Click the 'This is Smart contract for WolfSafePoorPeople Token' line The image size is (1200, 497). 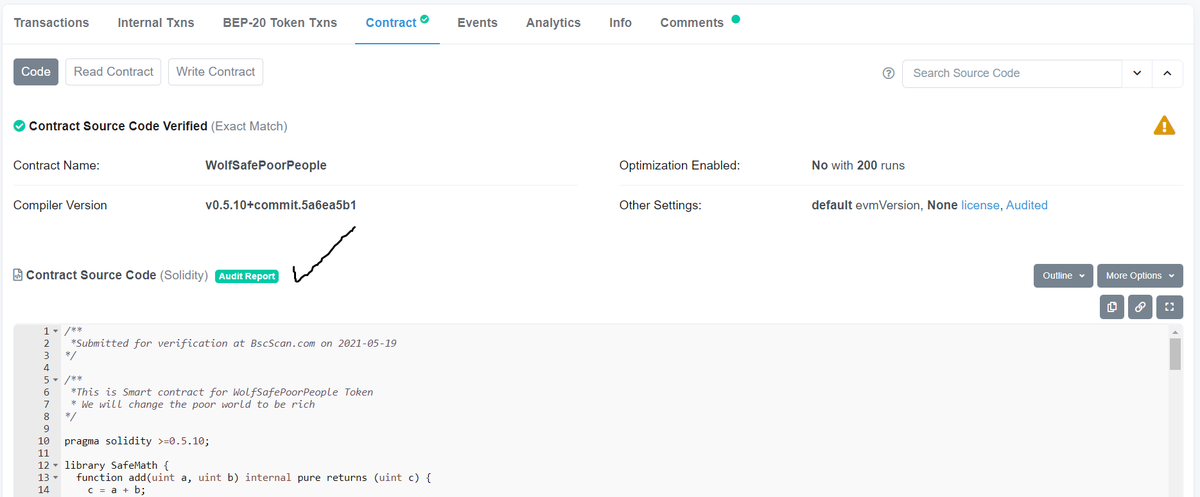(221, 392)
